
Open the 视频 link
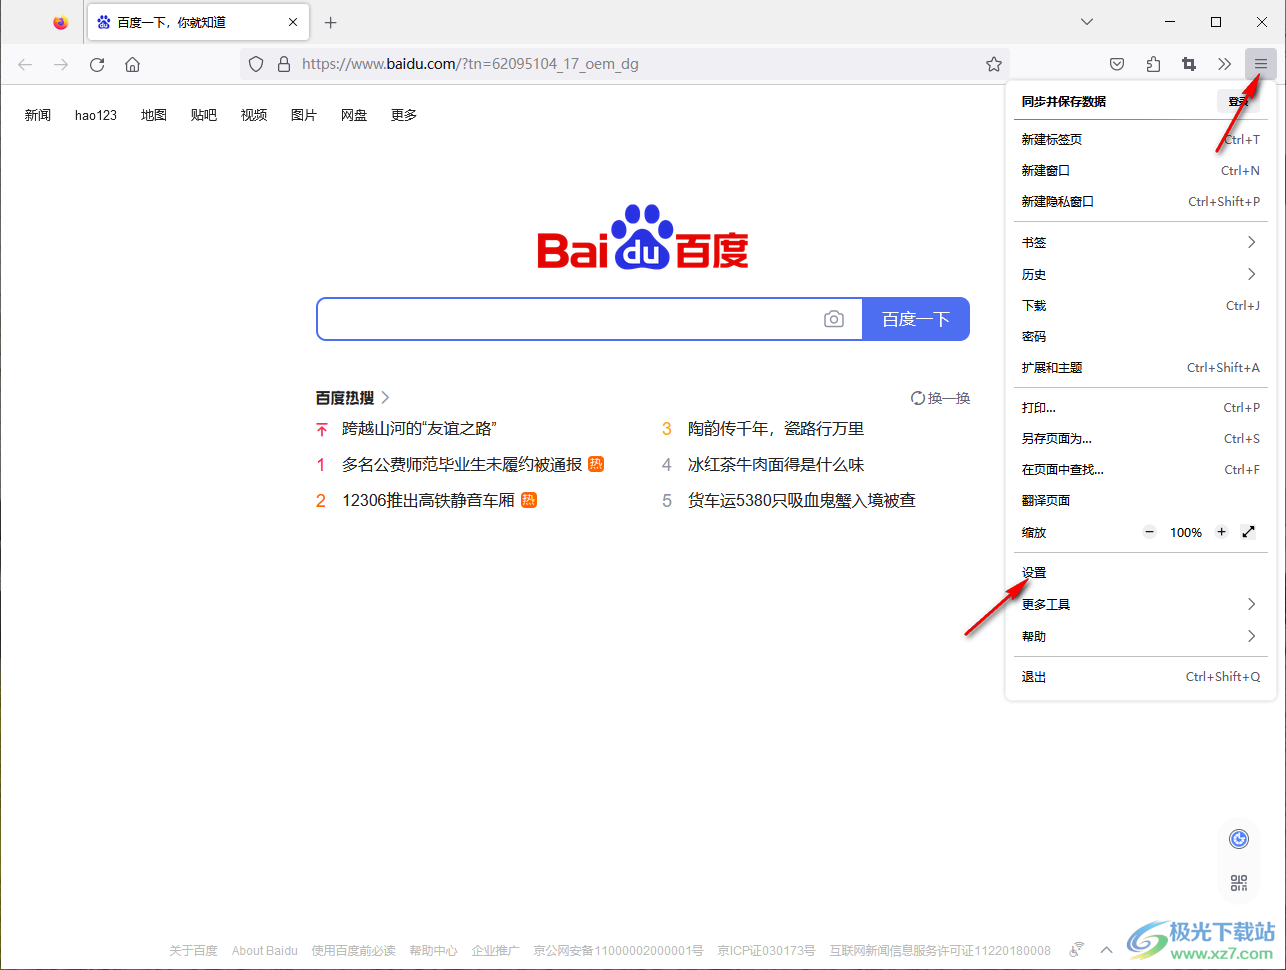[254, 115]
